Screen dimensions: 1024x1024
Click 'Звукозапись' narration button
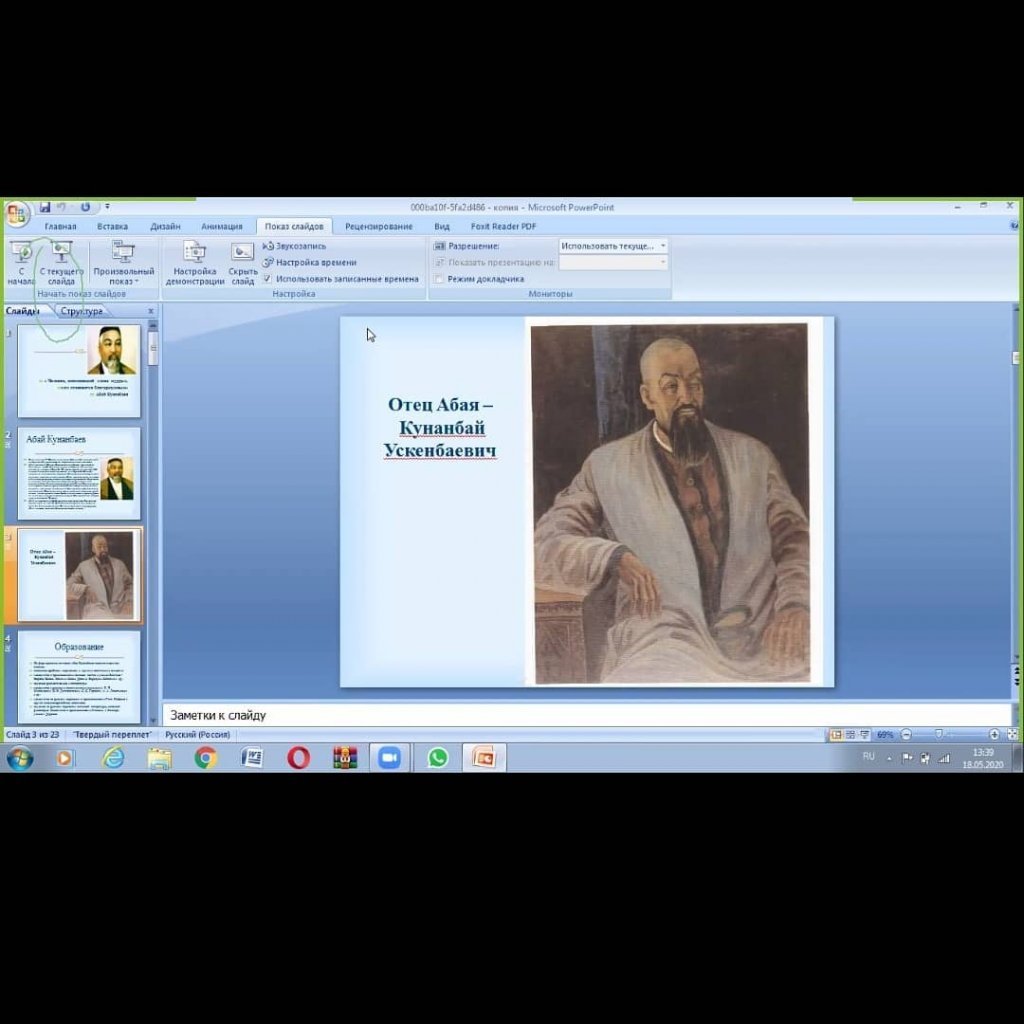295,246
